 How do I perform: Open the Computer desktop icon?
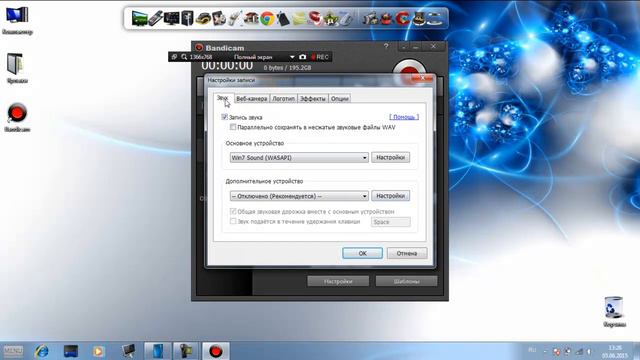click(17, 20)
